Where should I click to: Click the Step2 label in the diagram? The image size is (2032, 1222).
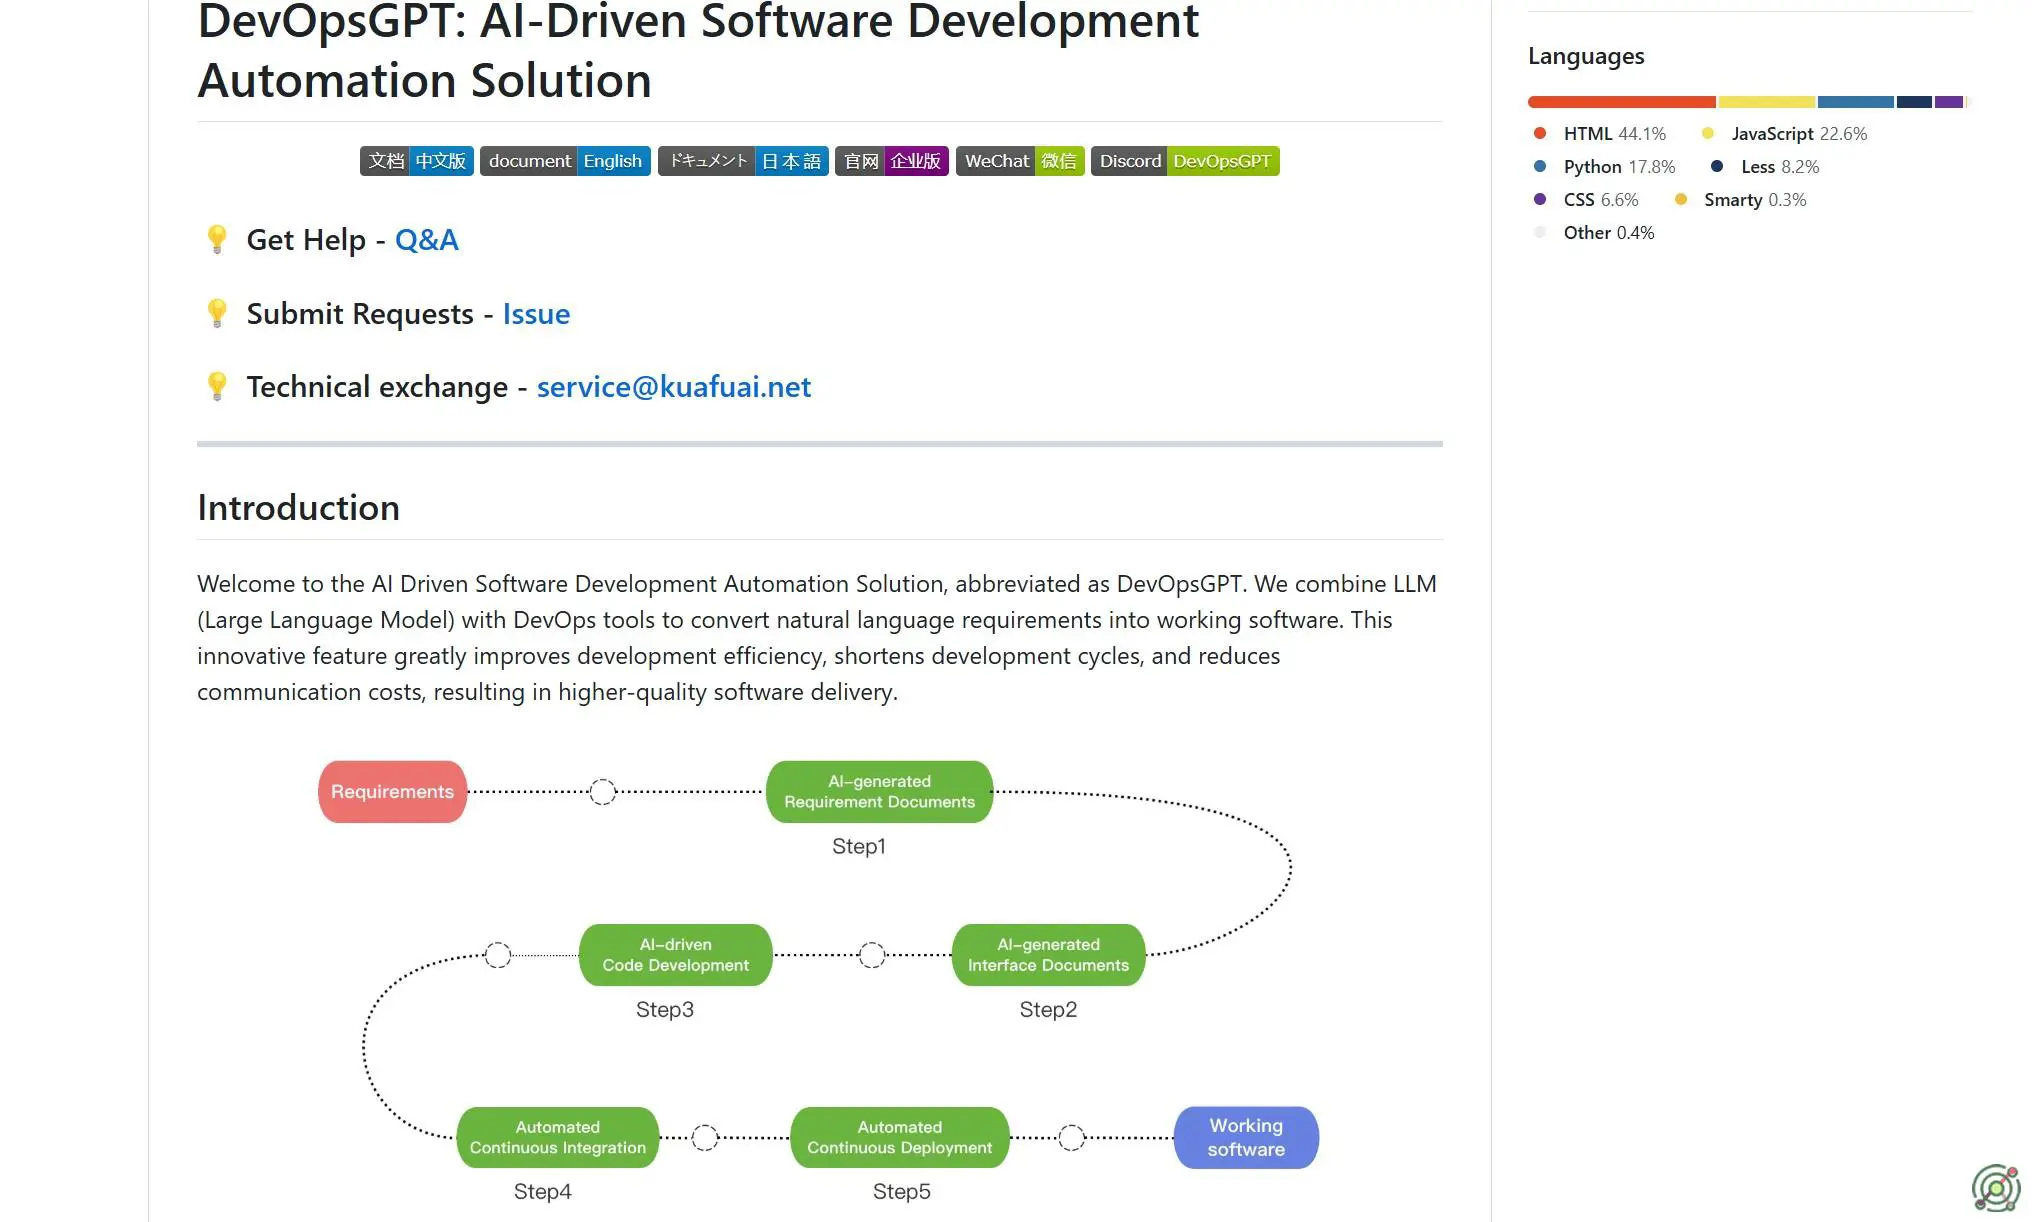pyautogui.click(x=1048, y=1010)
